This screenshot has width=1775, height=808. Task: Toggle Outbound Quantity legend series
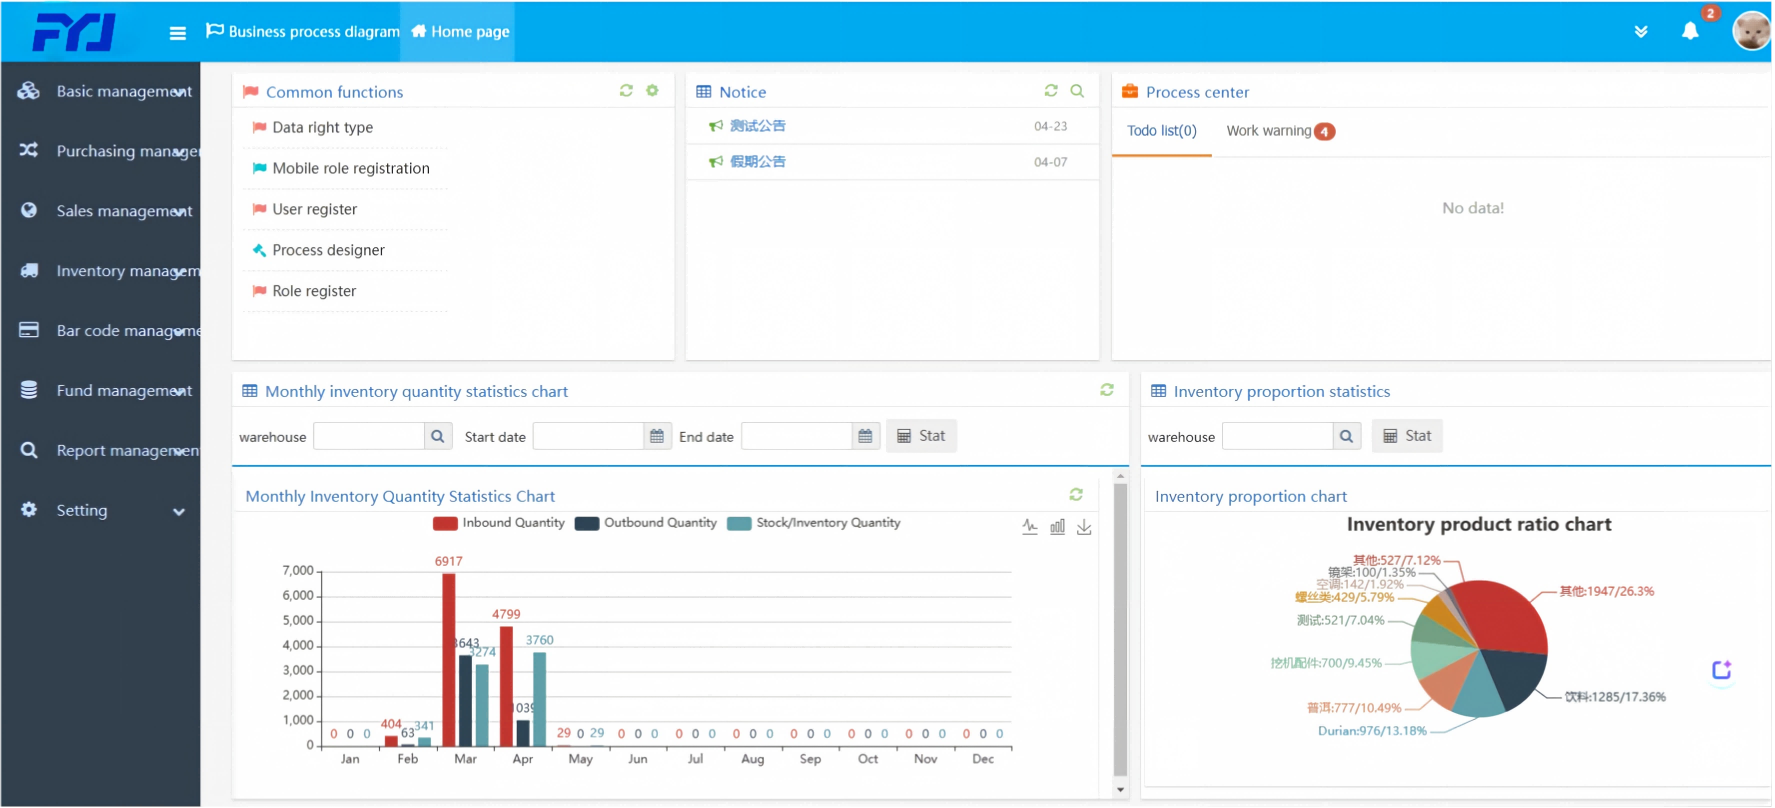[646, 523]
